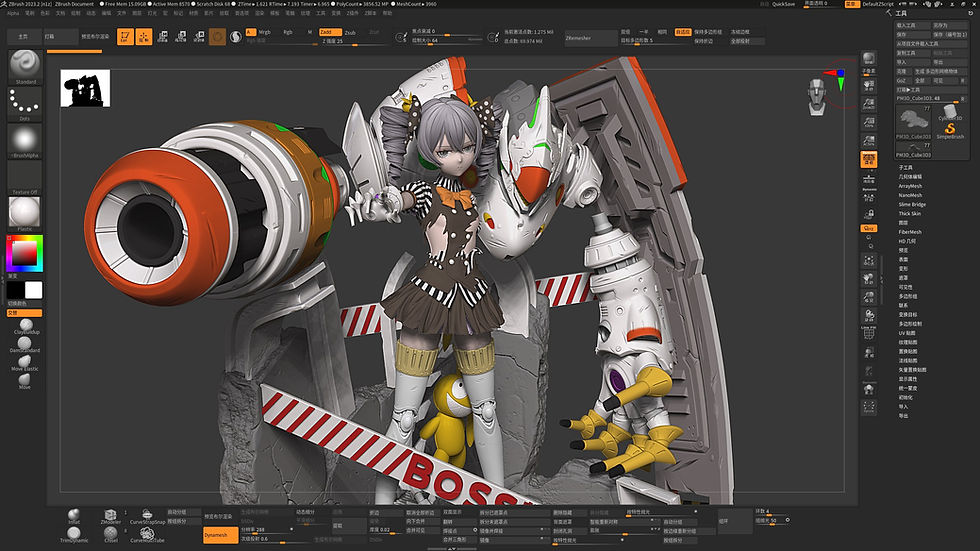The height and width of the screenshot is (551, 980).
Task: Select the Rotate transform icon
Action: [199, 37]
